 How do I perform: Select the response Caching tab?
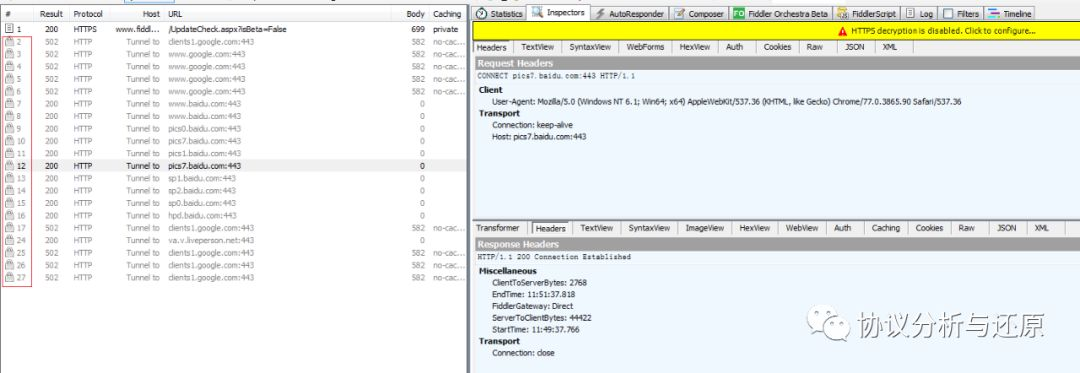[886, 228]
